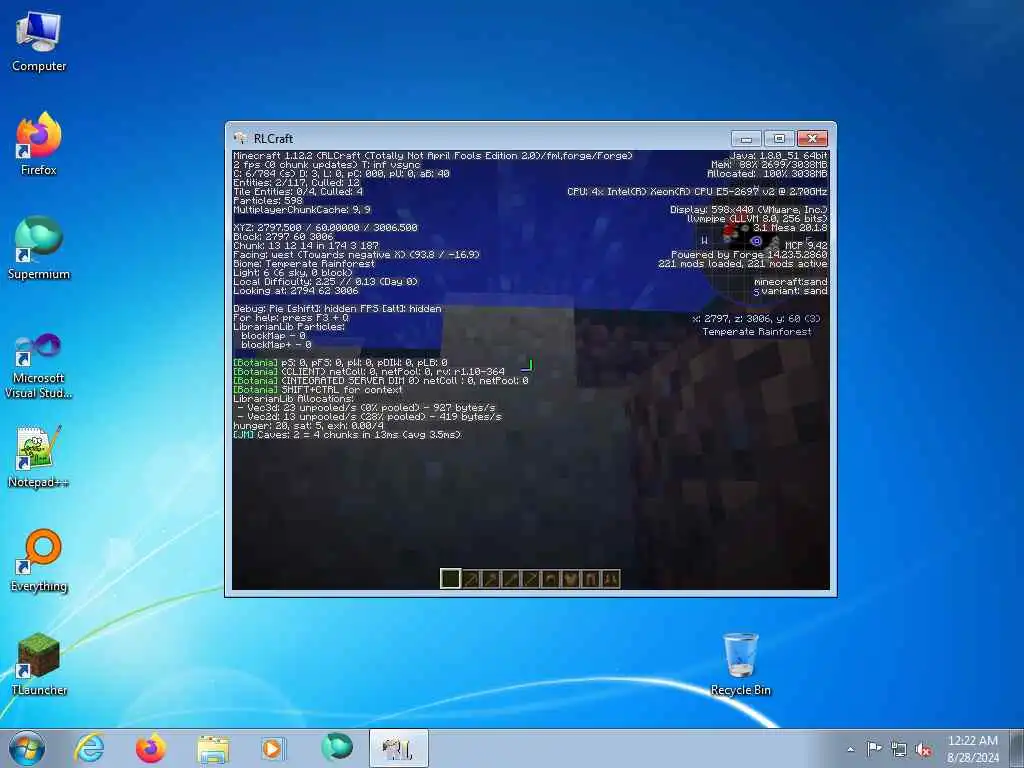
Task: Click the 'minecraft:sand' block line
Action: point(791,281)
